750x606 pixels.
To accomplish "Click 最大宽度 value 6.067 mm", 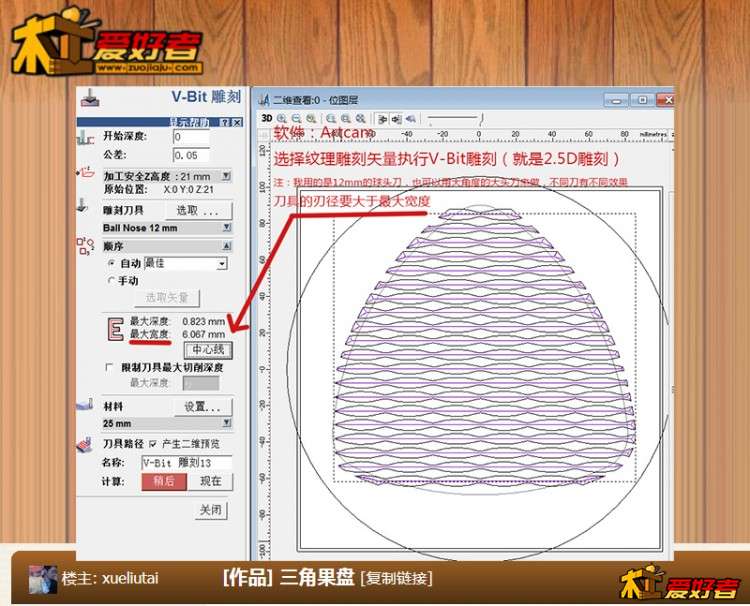I will [204, 334].
